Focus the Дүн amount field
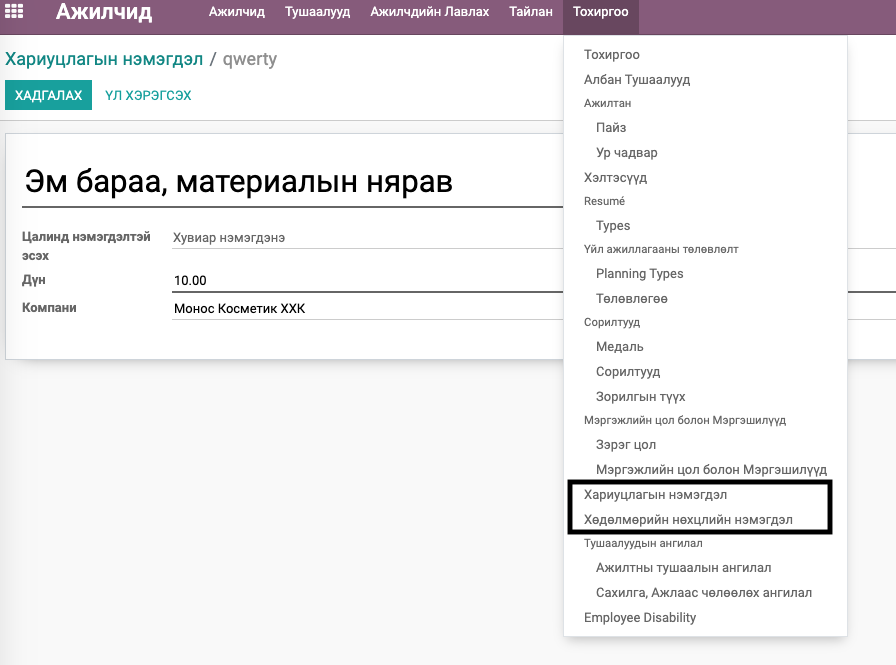Image resolution: width=896 pixels, height=665 pixels. (367, 281)
